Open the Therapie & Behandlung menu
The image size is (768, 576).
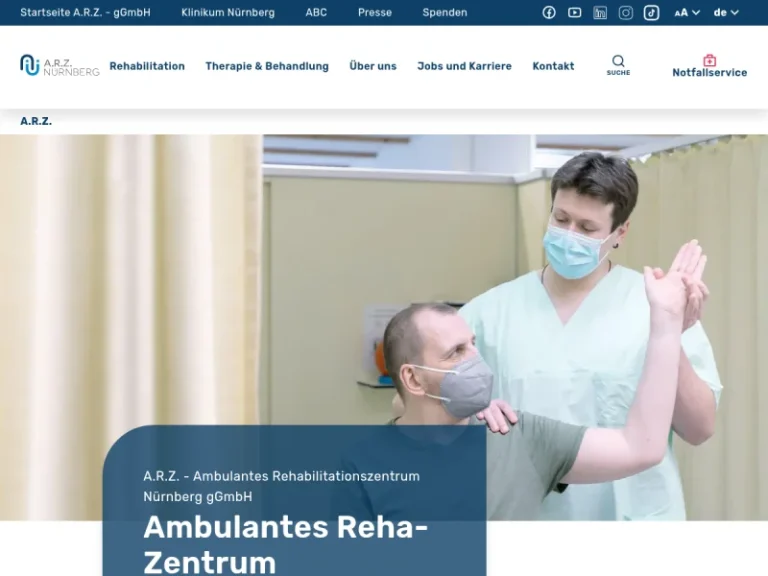(267, 66)
